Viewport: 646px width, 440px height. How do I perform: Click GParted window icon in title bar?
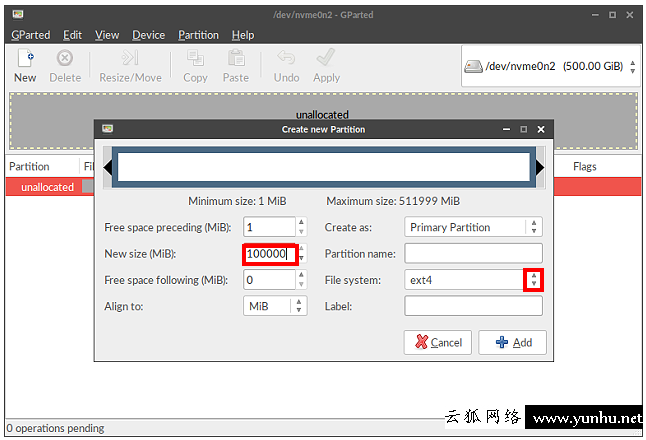(18, 15)
